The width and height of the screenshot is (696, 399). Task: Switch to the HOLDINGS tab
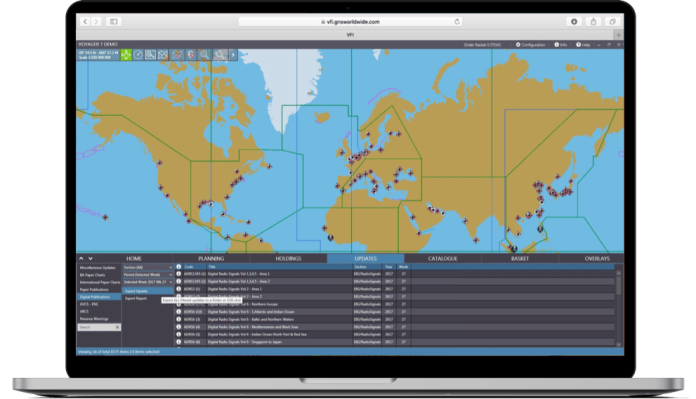tap(288, 258)
